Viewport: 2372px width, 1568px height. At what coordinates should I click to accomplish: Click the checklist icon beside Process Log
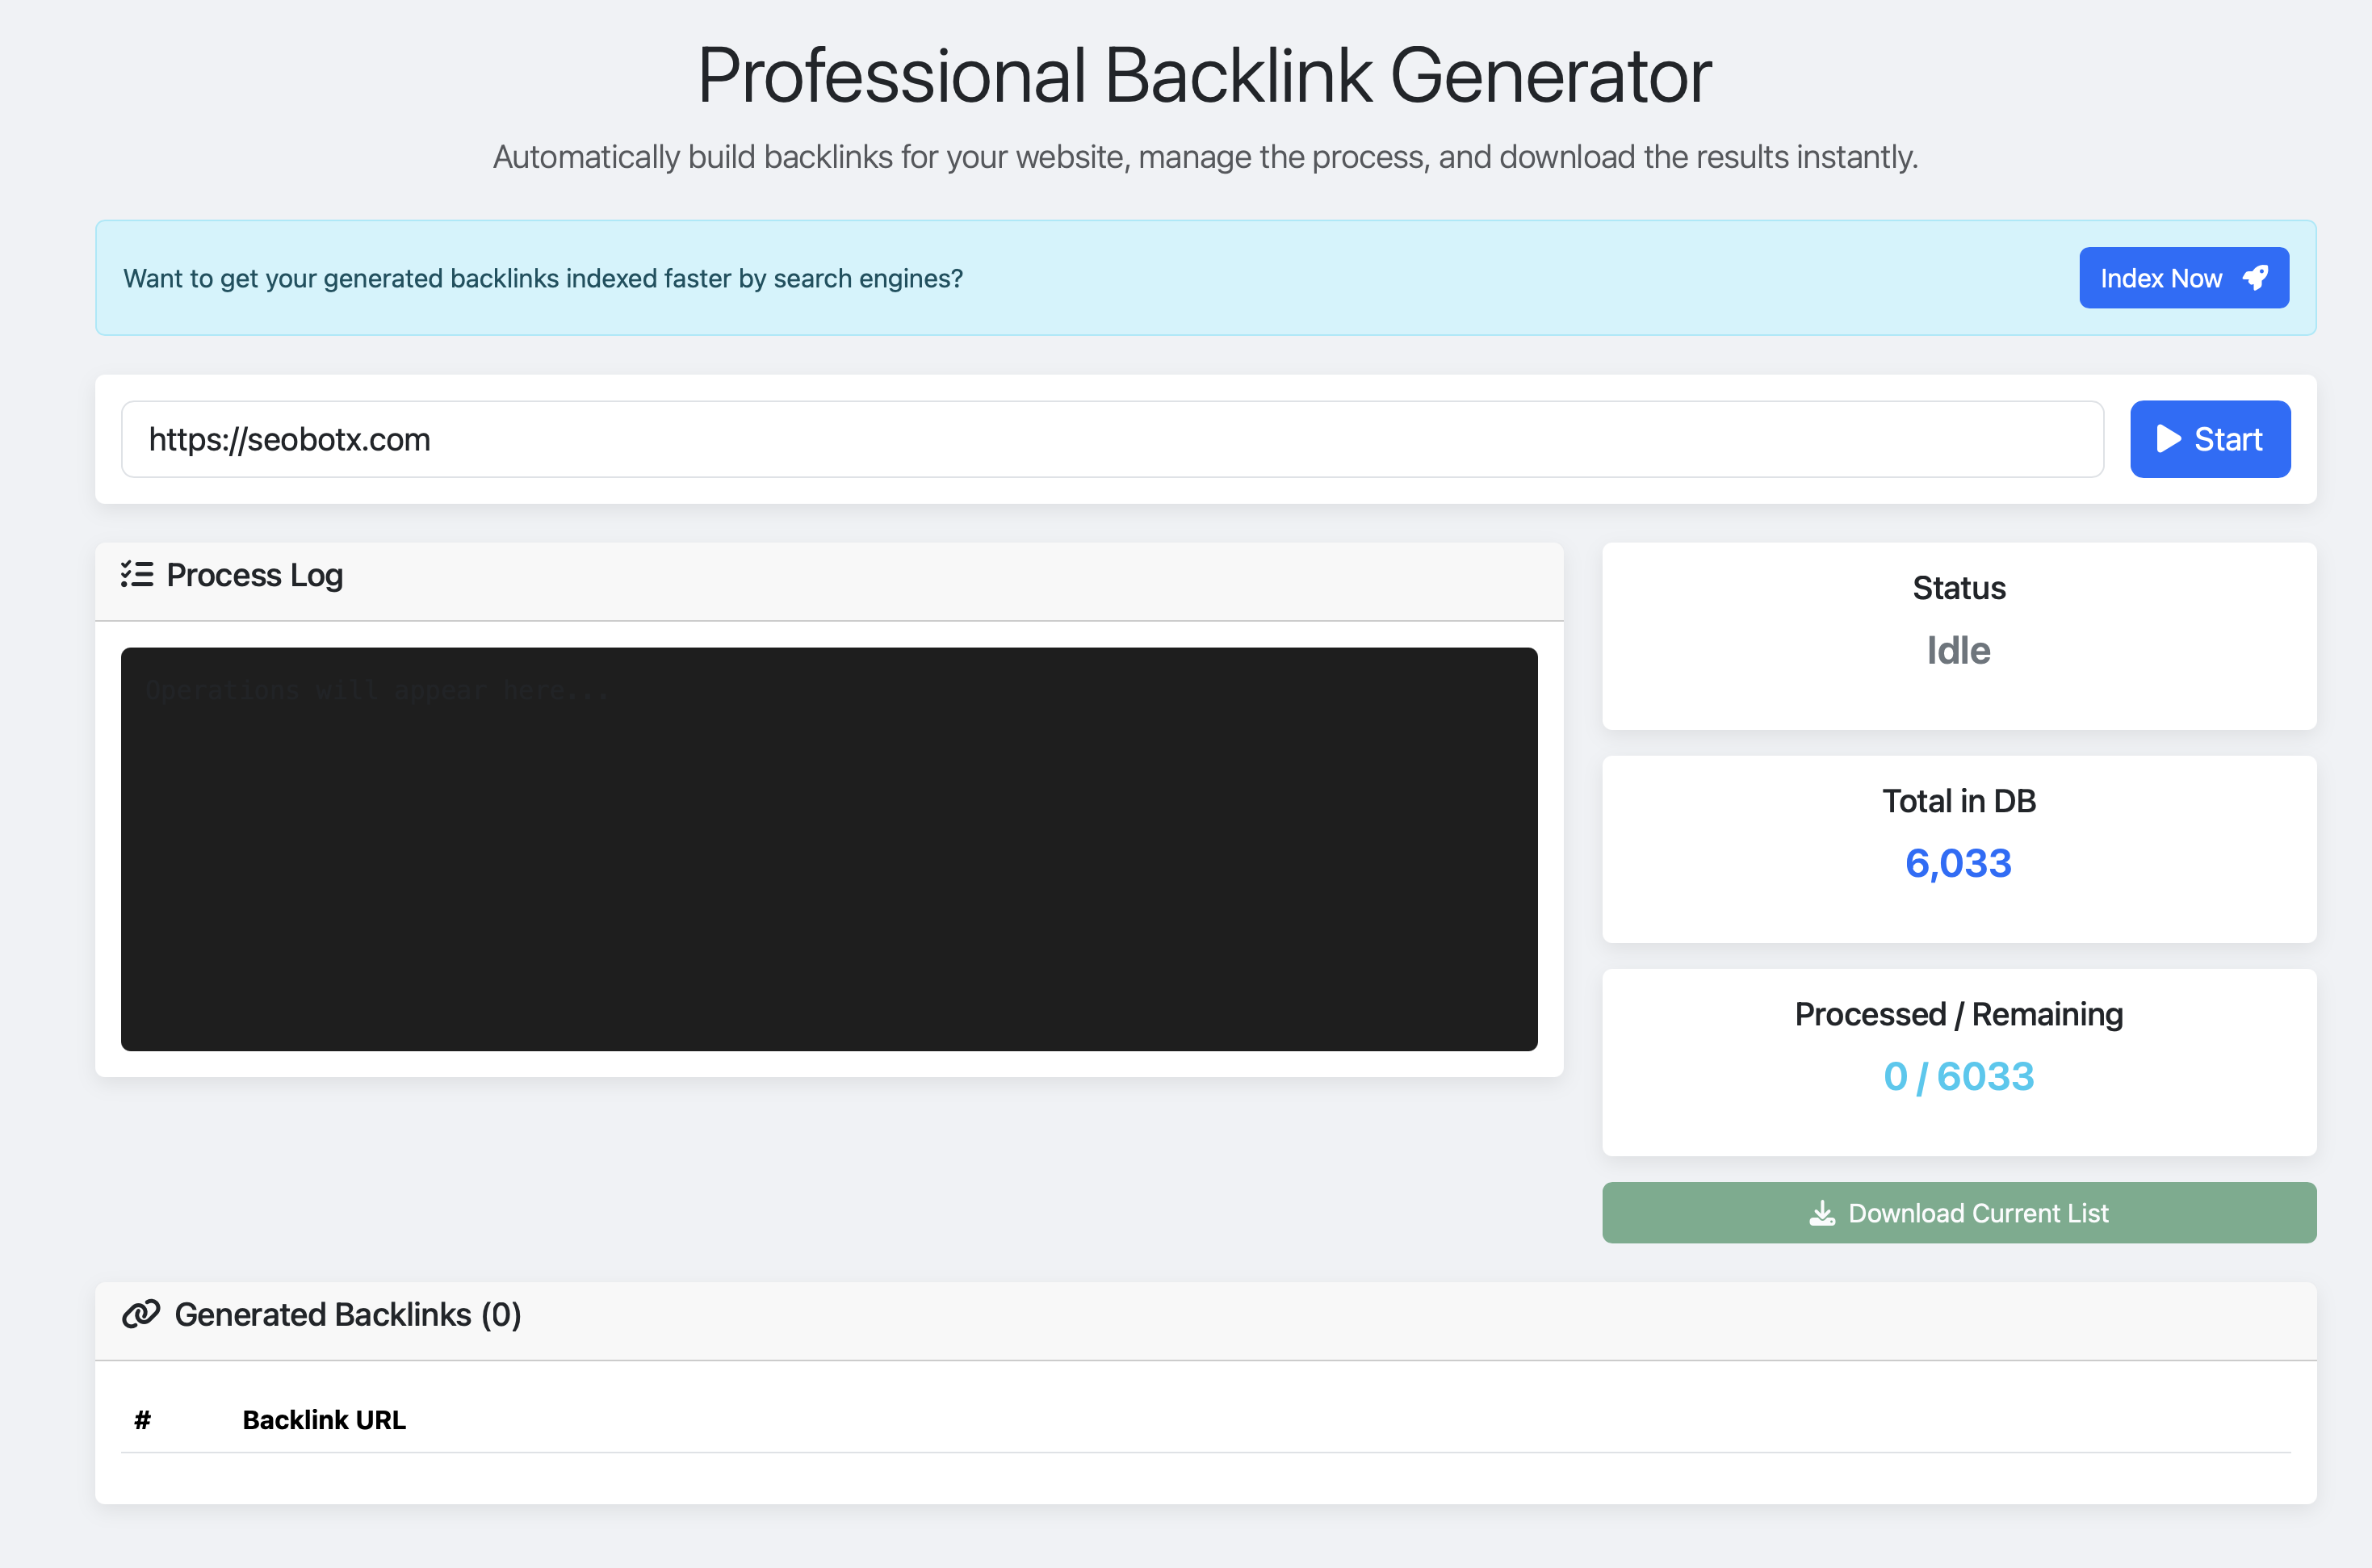[x=137, y=575]
